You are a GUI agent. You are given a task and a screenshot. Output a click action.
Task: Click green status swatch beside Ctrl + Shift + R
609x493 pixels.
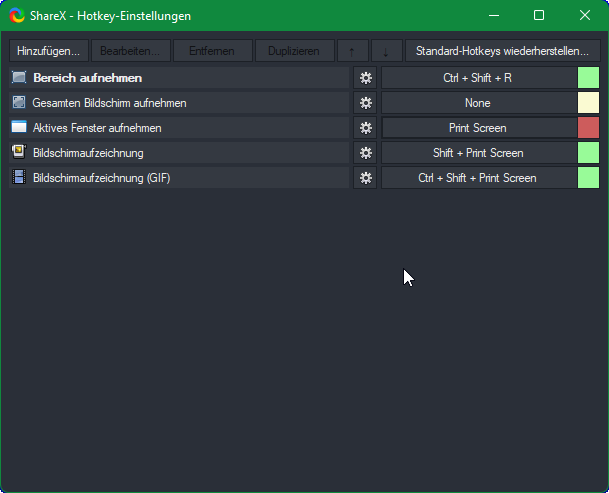(x=588, y=78)
